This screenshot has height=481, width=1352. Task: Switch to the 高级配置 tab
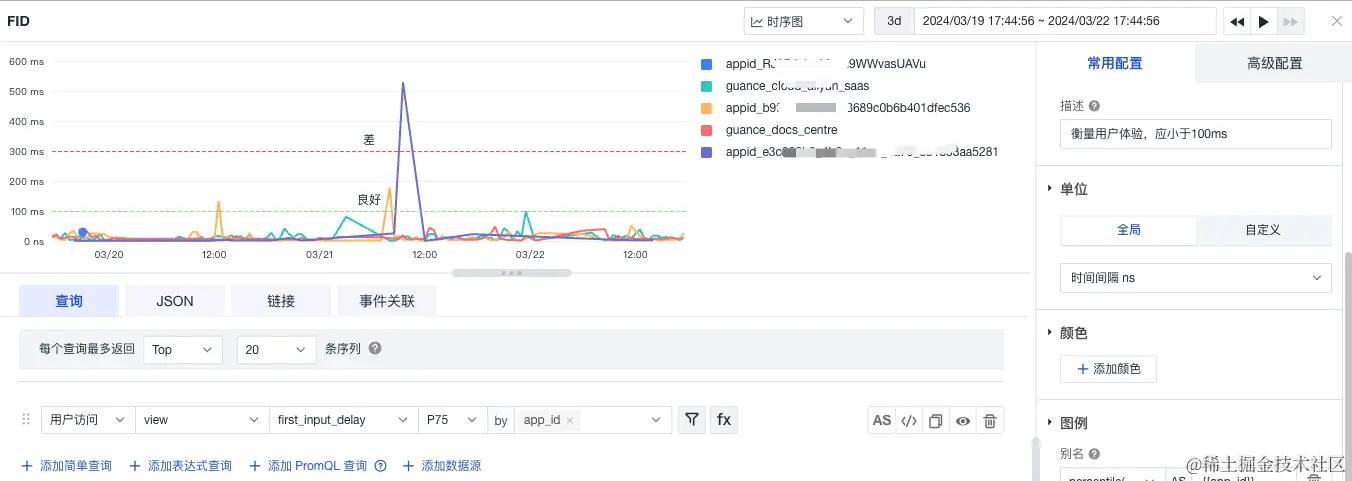pos(1274,63)
